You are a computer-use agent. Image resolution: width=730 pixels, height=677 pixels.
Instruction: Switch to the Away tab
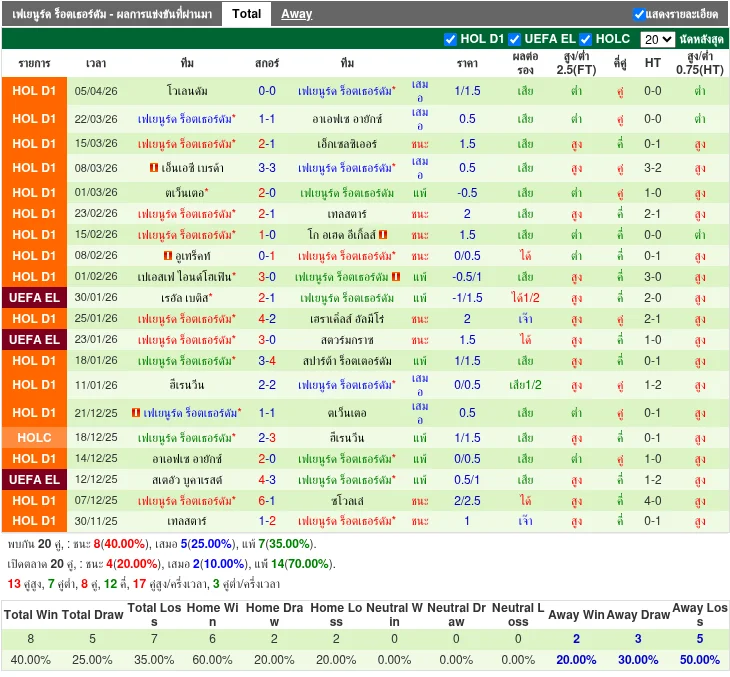296,14
